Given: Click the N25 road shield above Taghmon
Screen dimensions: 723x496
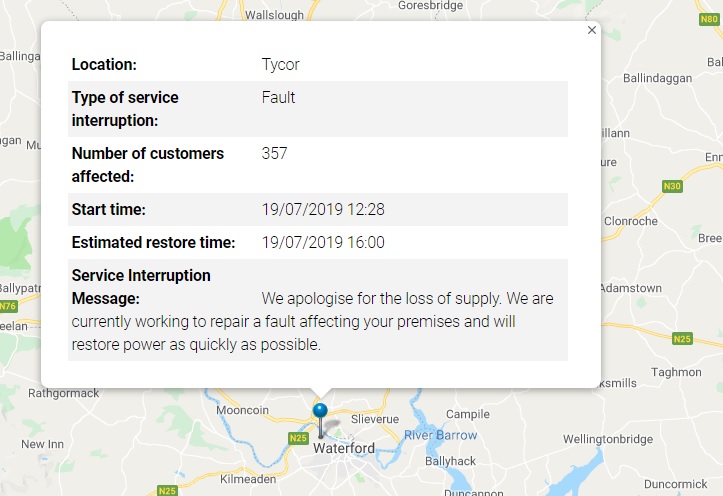Looking at the screenshot, I should (682, 339).
